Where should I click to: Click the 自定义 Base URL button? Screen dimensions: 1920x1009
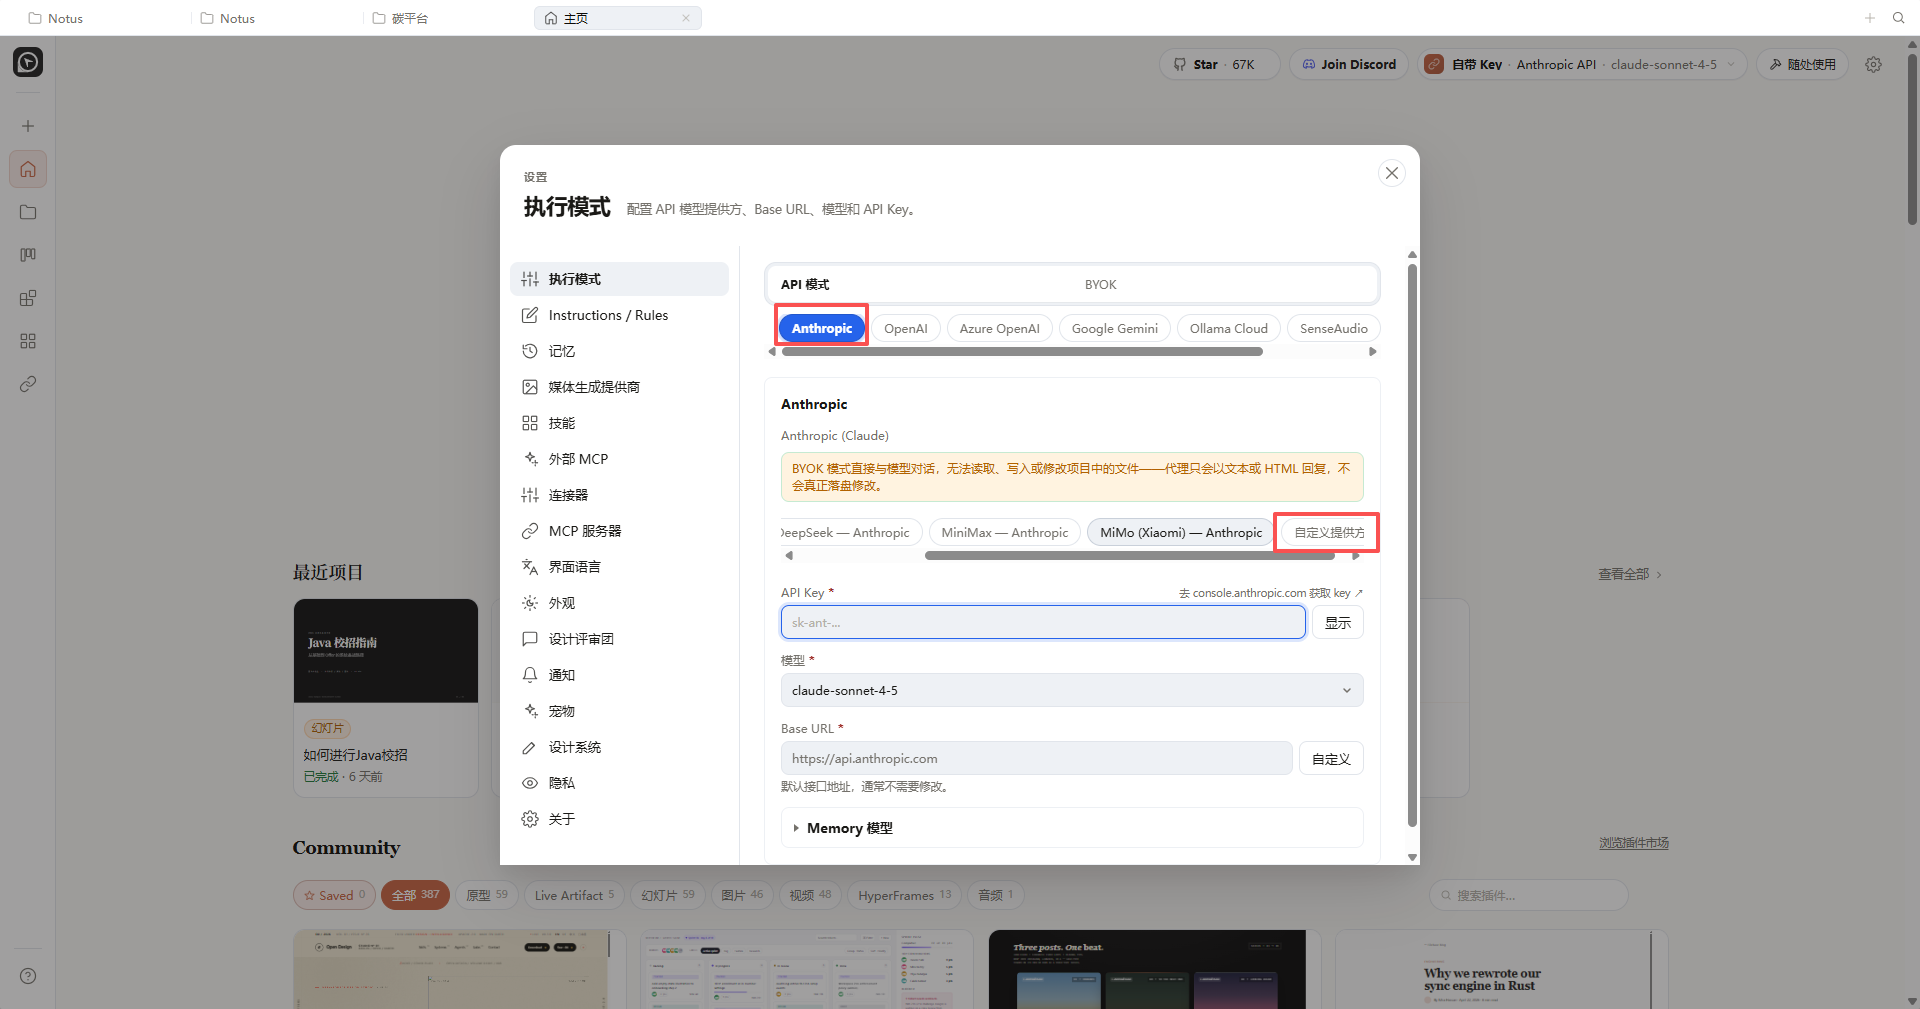1331,758
